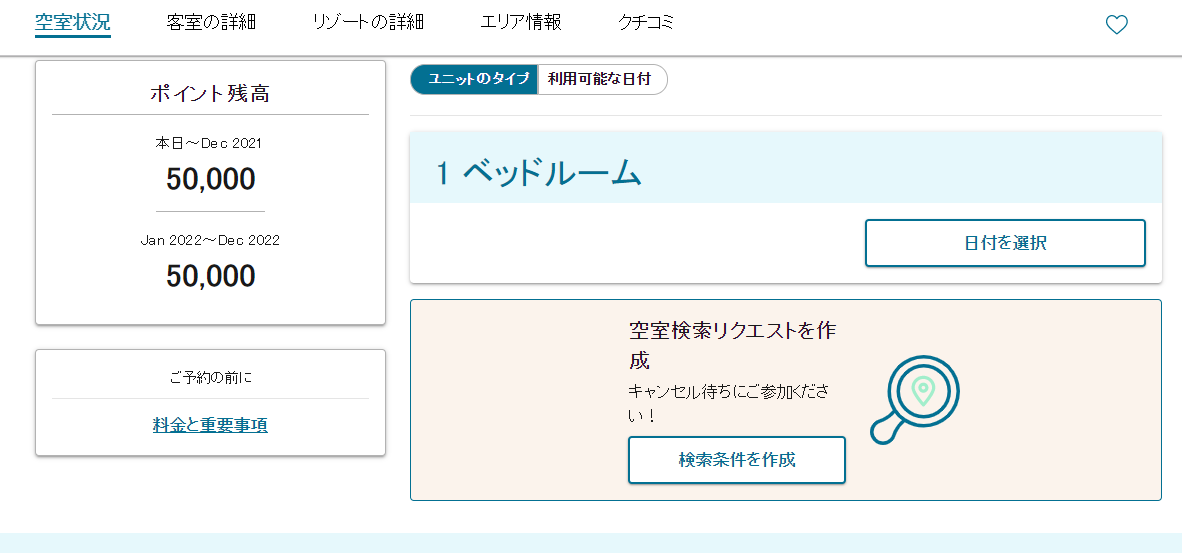Click the 本日～Dec 2021 period label
This screenshot has height=553, width=1182.
[209, 142]
